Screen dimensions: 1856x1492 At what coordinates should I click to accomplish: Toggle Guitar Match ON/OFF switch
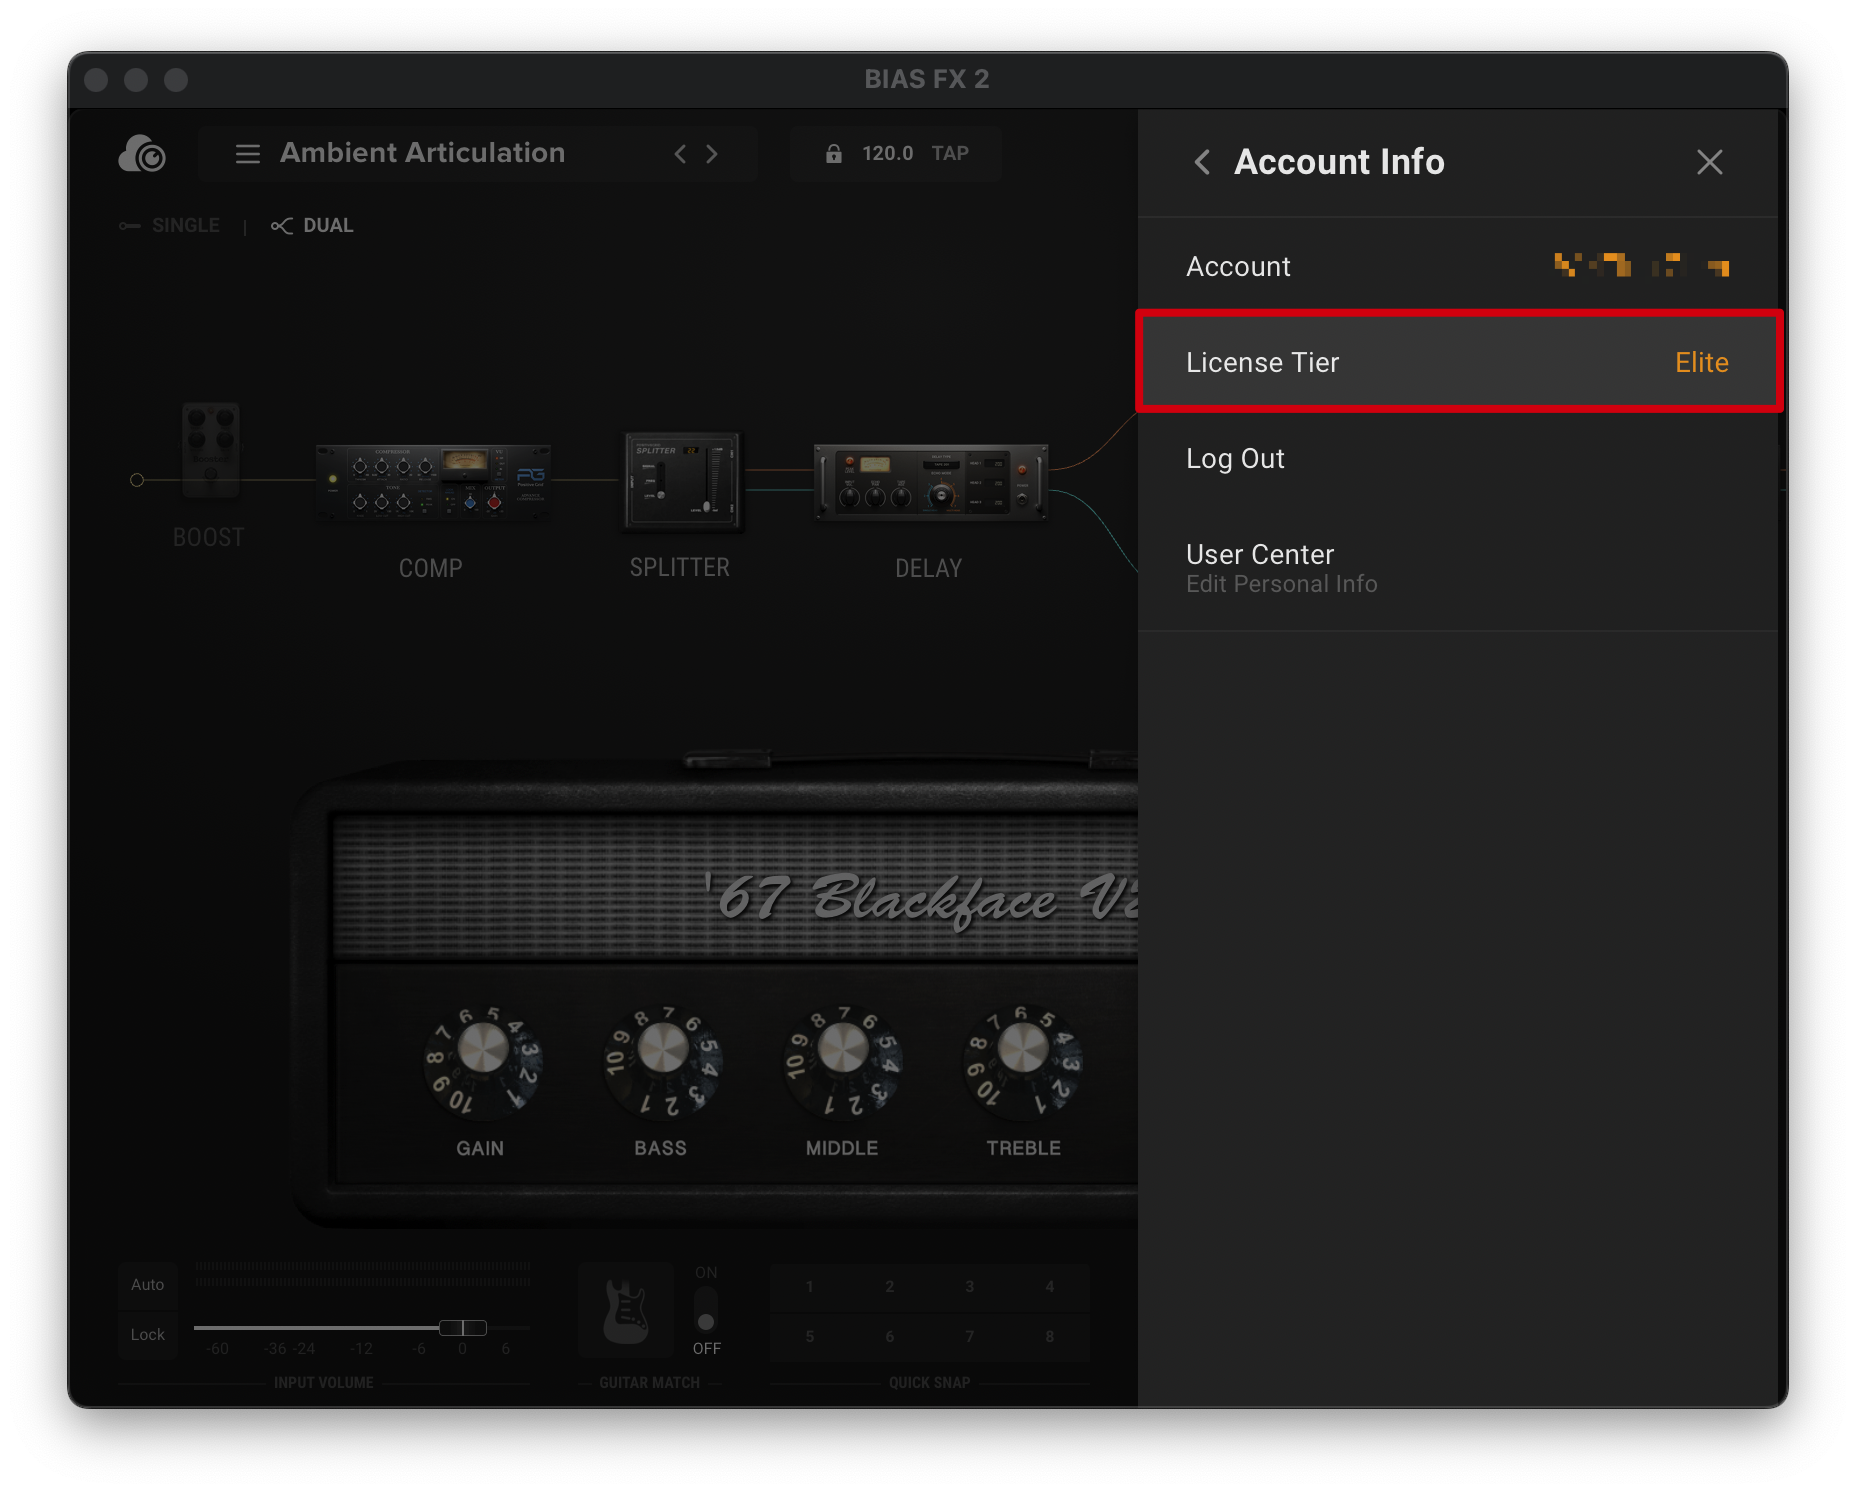pyautogui.click(x=706, y=1310)
